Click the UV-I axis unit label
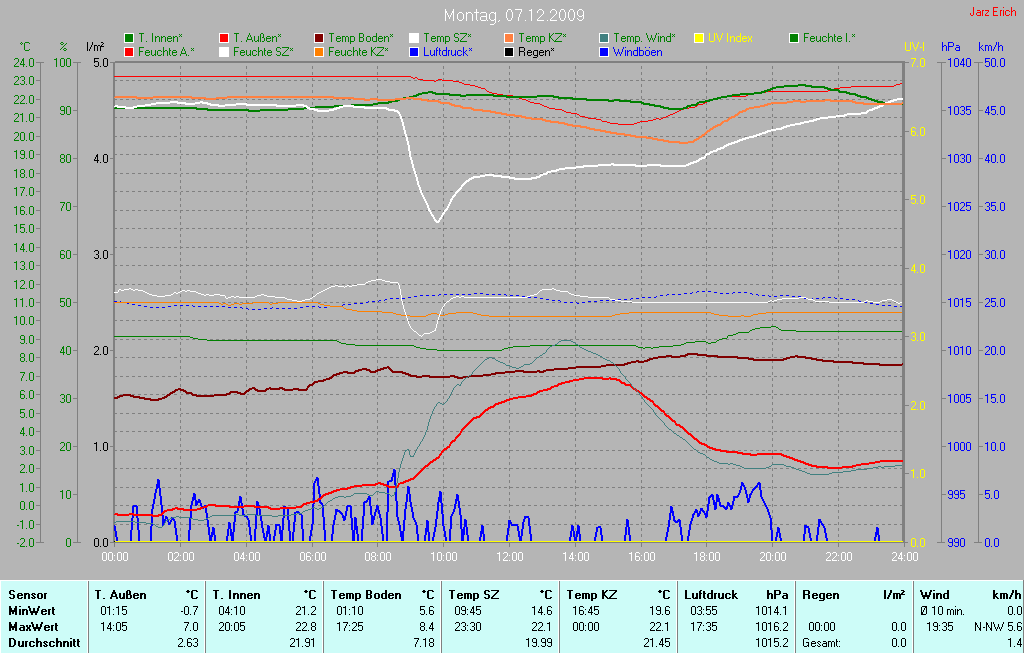Image resolution: width=1024 pixels, height=653 pixels. pos(914,47)
